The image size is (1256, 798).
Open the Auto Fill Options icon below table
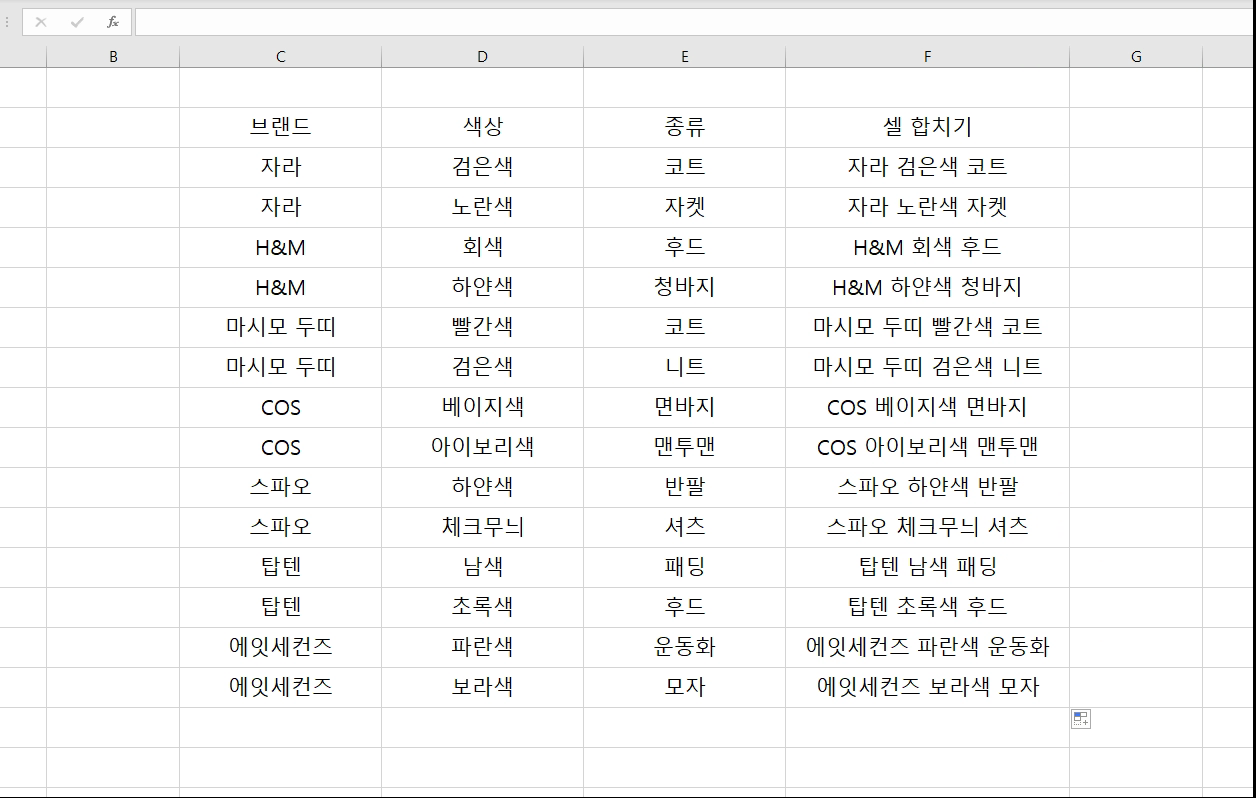click(x=1080, y=719)
